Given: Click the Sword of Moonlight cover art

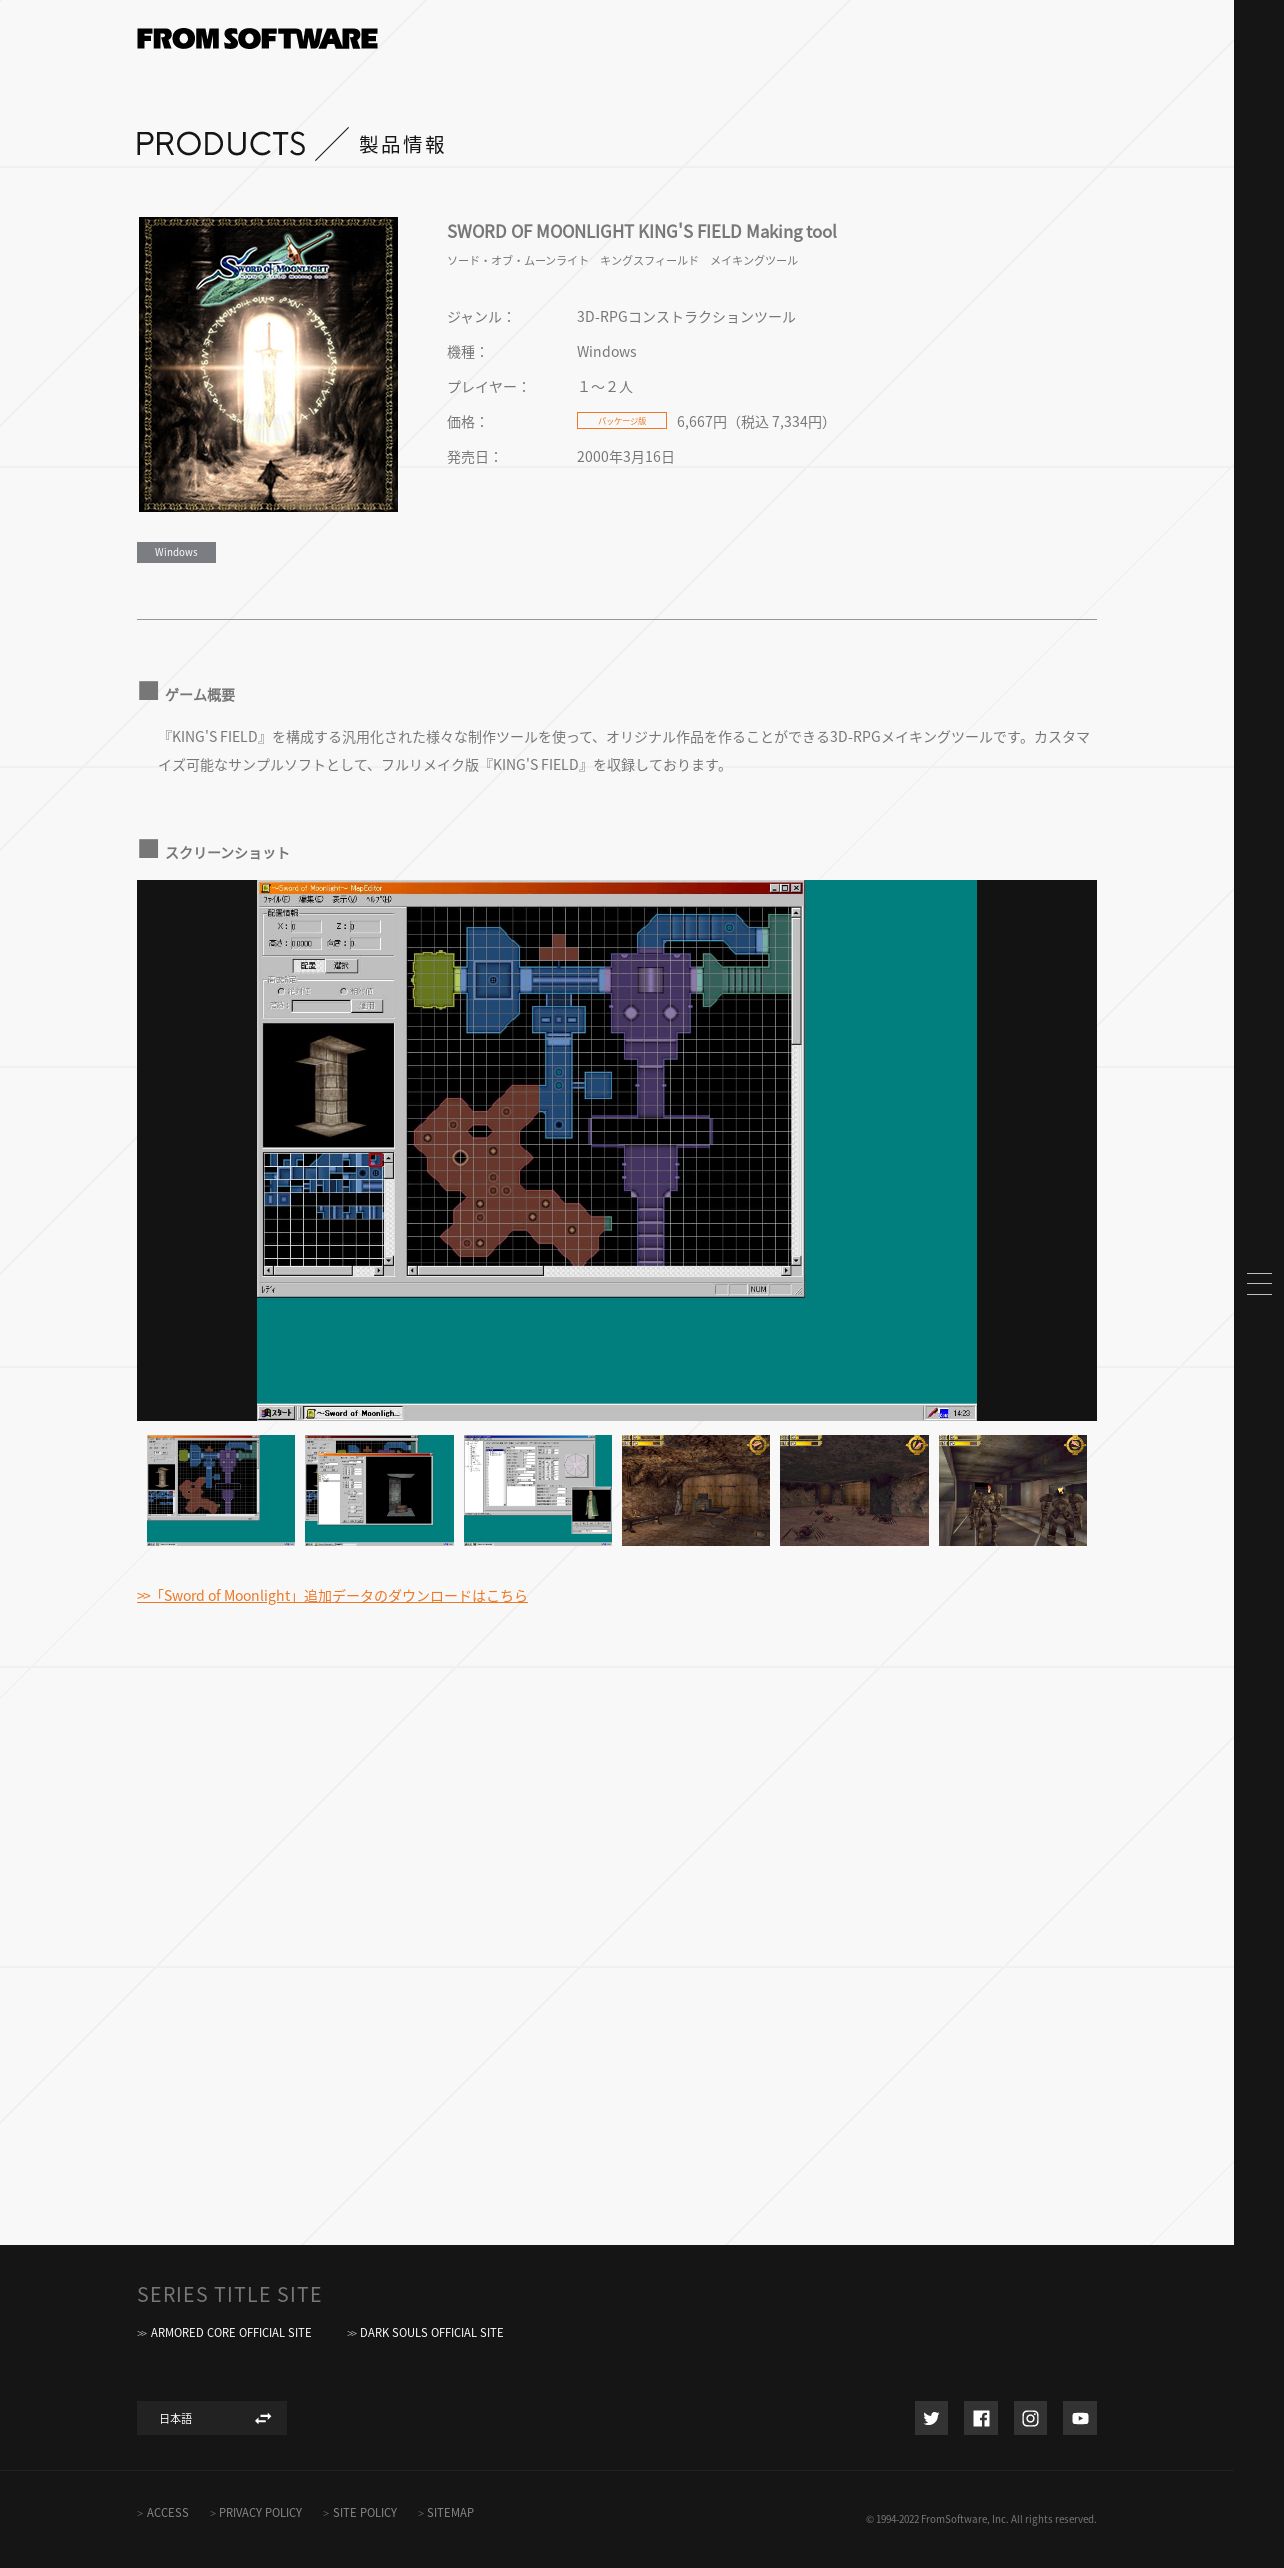Looking at the screenshot, I should [268, 364].
